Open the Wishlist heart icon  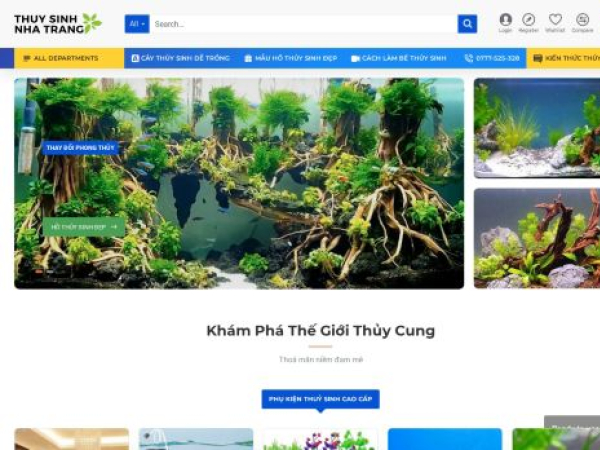[555, 19]
